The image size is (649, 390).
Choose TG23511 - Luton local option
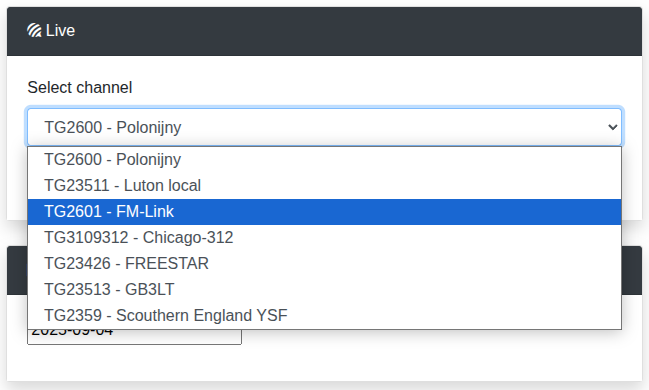(324, 185)
